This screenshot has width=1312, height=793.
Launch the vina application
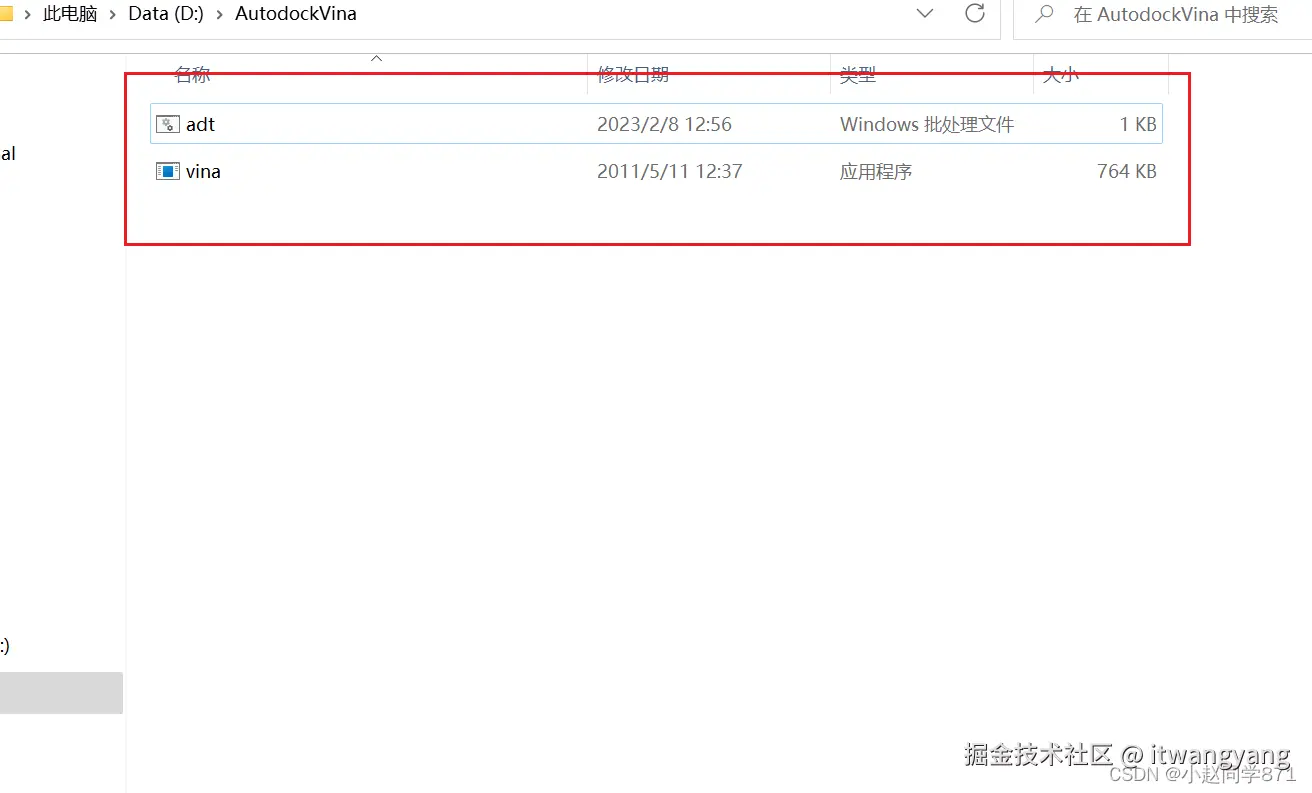click(x=203, y=171)
